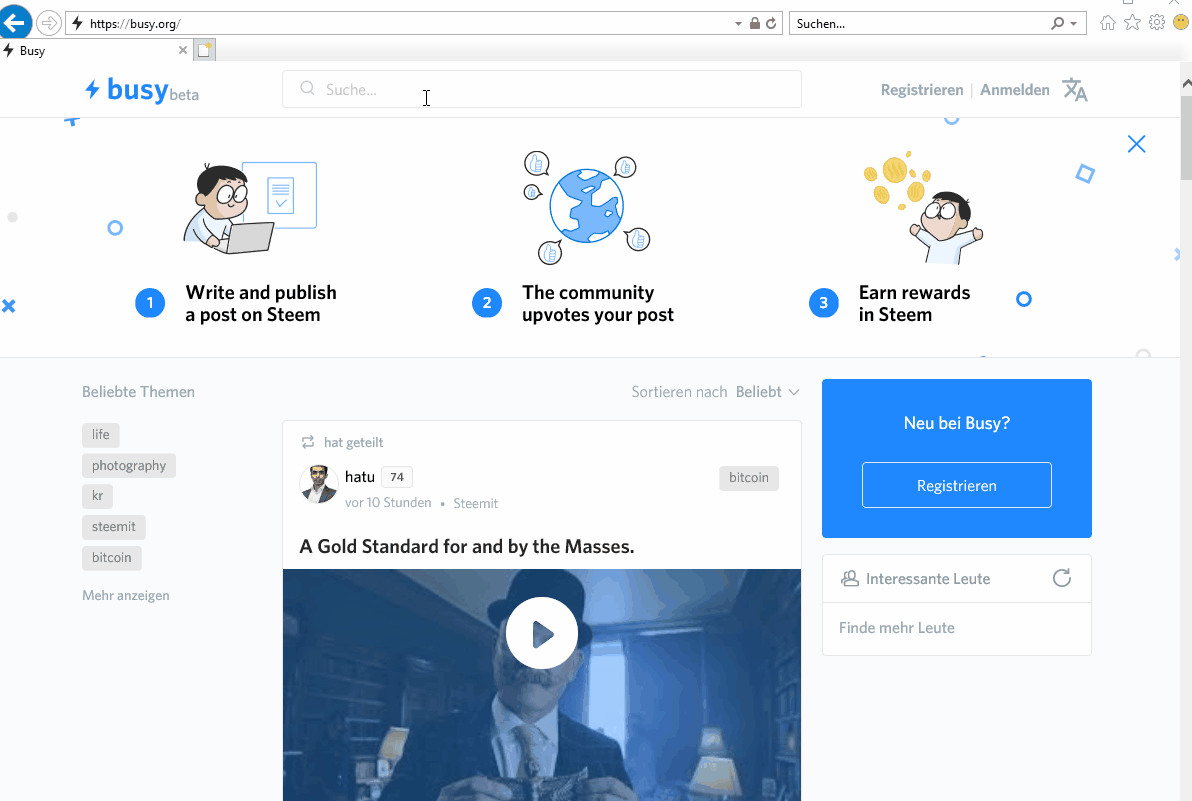Select the life topic tag
Screen dimensions: 1192x801
(x=100, y=435)
